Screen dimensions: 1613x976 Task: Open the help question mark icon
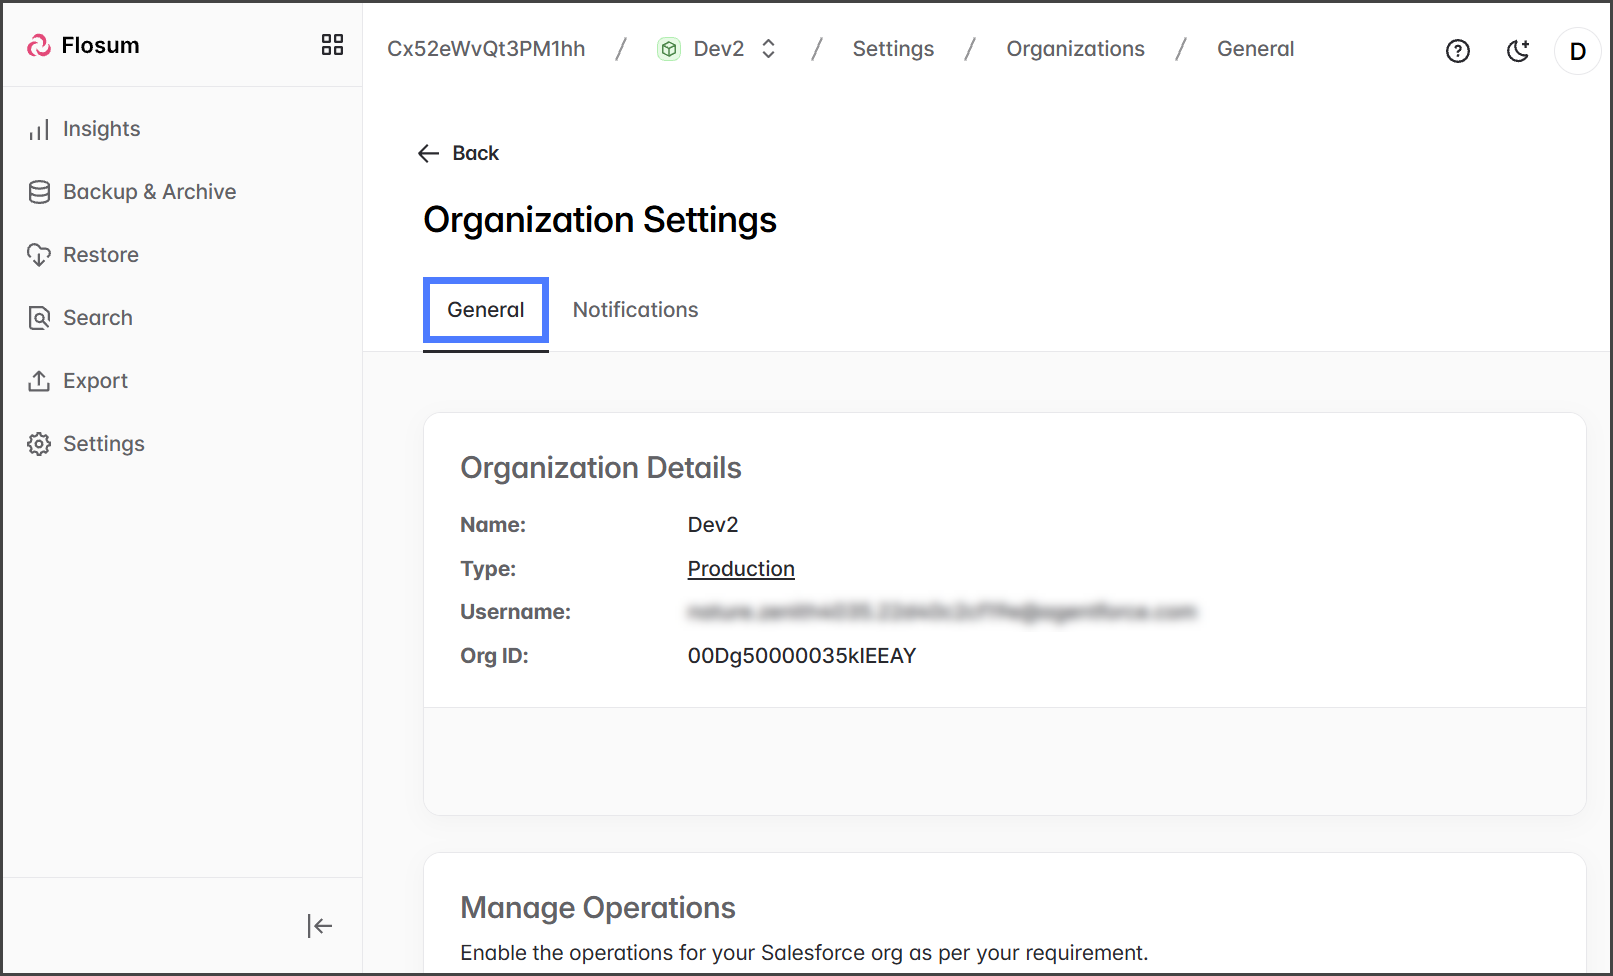coord(1457,51)
